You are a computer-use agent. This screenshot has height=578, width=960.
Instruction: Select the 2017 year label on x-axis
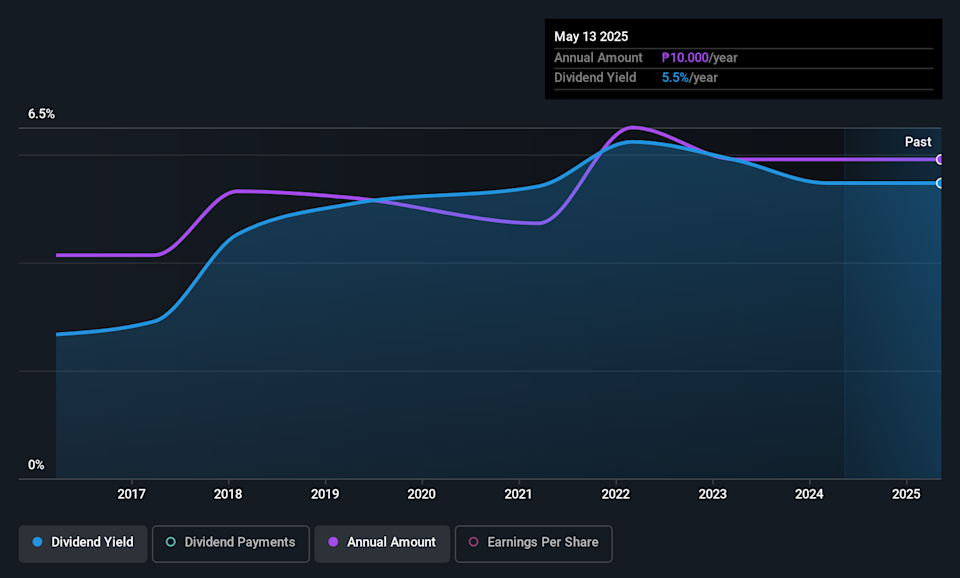tap(132, 494)
